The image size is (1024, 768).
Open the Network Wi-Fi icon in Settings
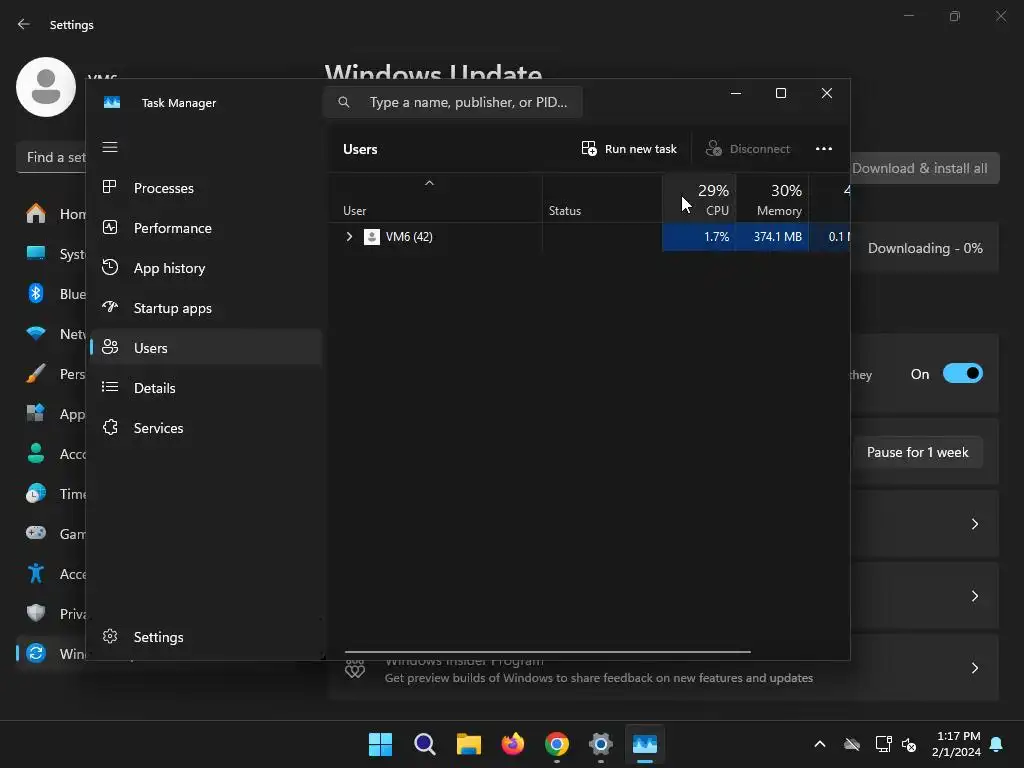coord(36,333)
